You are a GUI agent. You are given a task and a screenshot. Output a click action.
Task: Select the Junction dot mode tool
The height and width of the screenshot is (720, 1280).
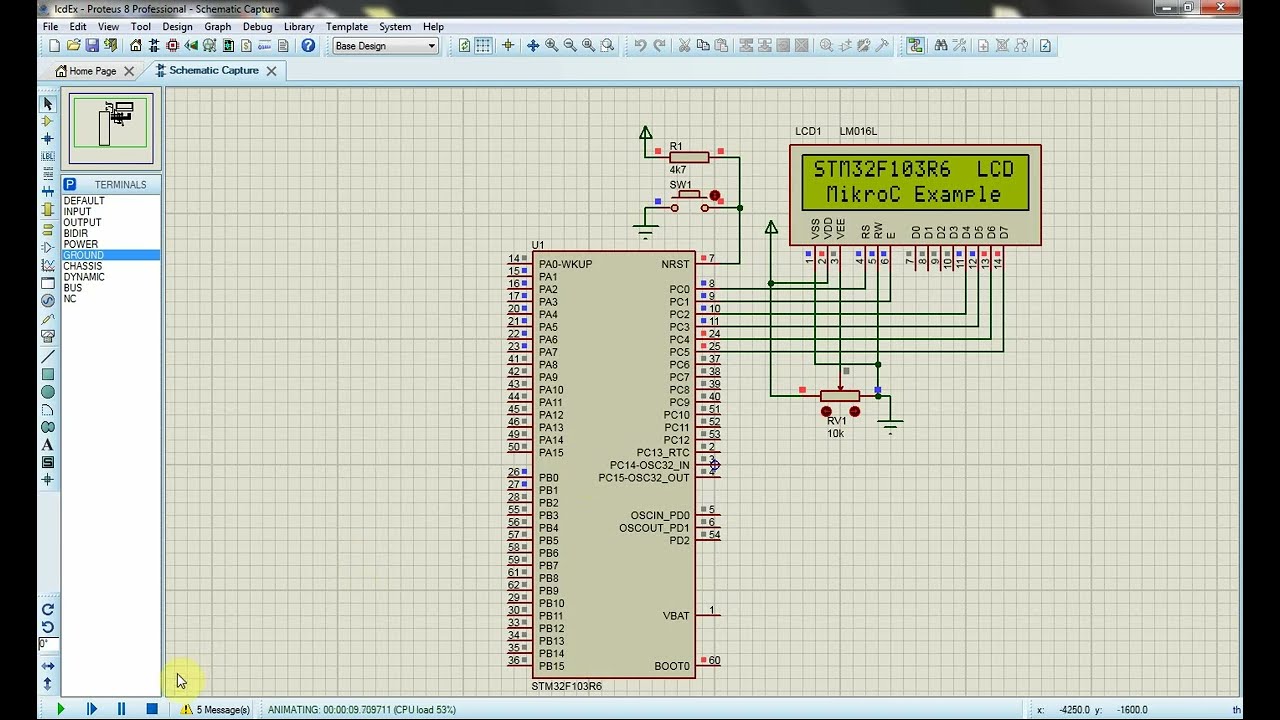47,139
